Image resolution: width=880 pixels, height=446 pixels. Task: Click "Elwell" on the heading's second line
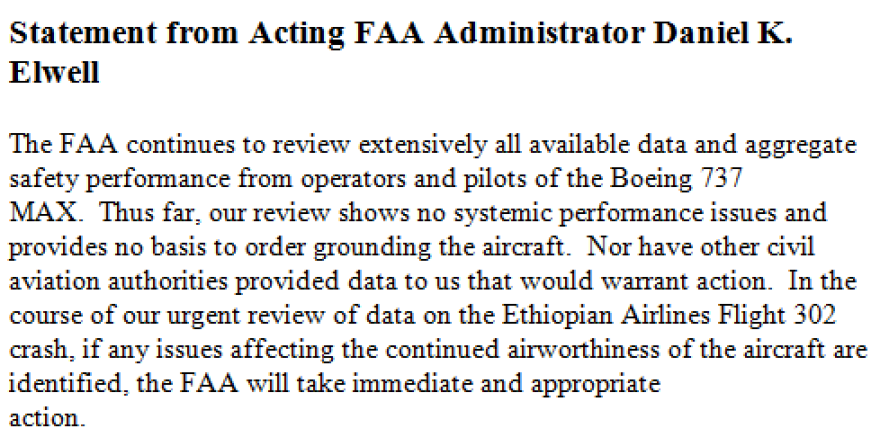pyautogui.click(x=54, y=73)
